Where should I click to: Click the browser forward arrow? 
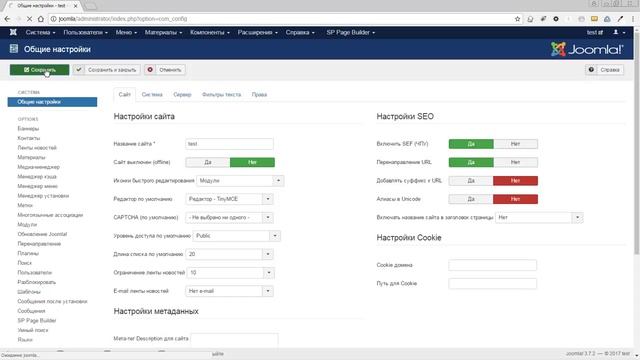18,19
